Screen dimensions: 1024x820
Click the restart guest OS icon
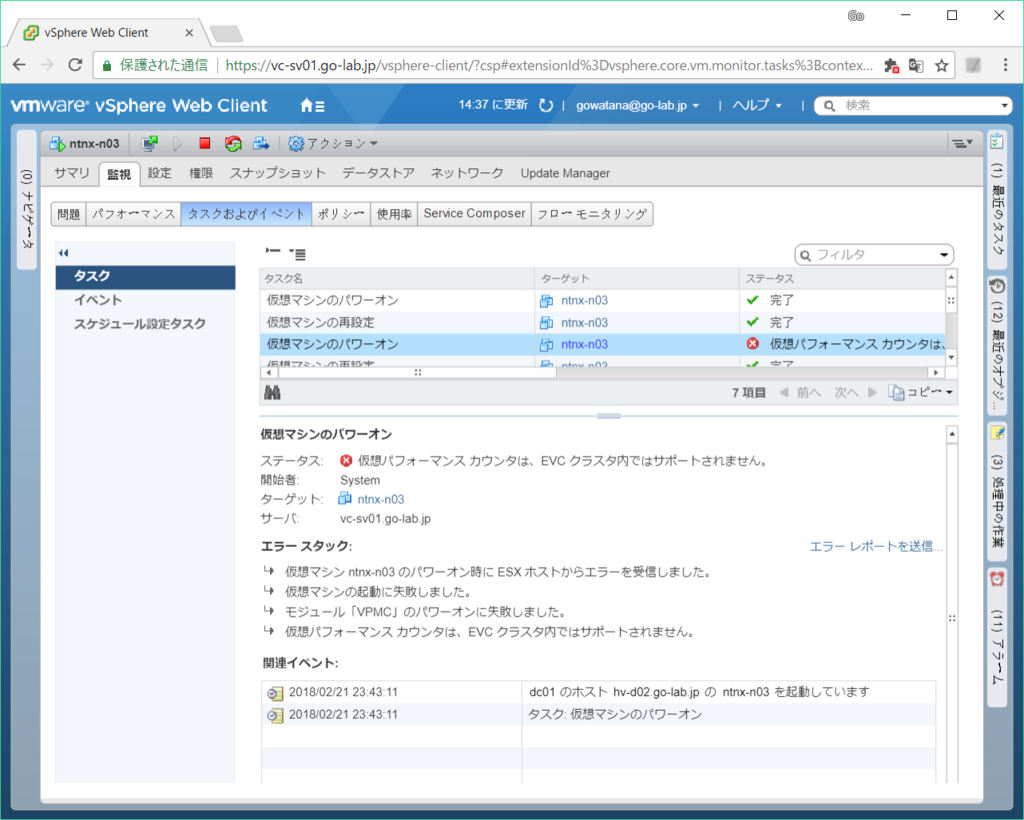tap(232, 143)
